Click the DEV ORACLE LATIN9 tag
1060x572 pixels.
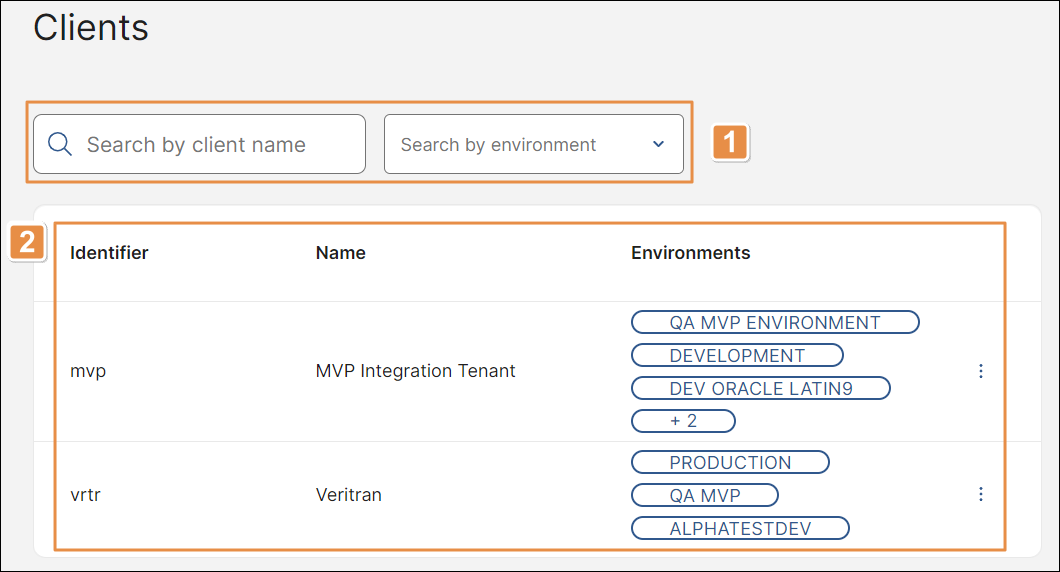point(760,388)
